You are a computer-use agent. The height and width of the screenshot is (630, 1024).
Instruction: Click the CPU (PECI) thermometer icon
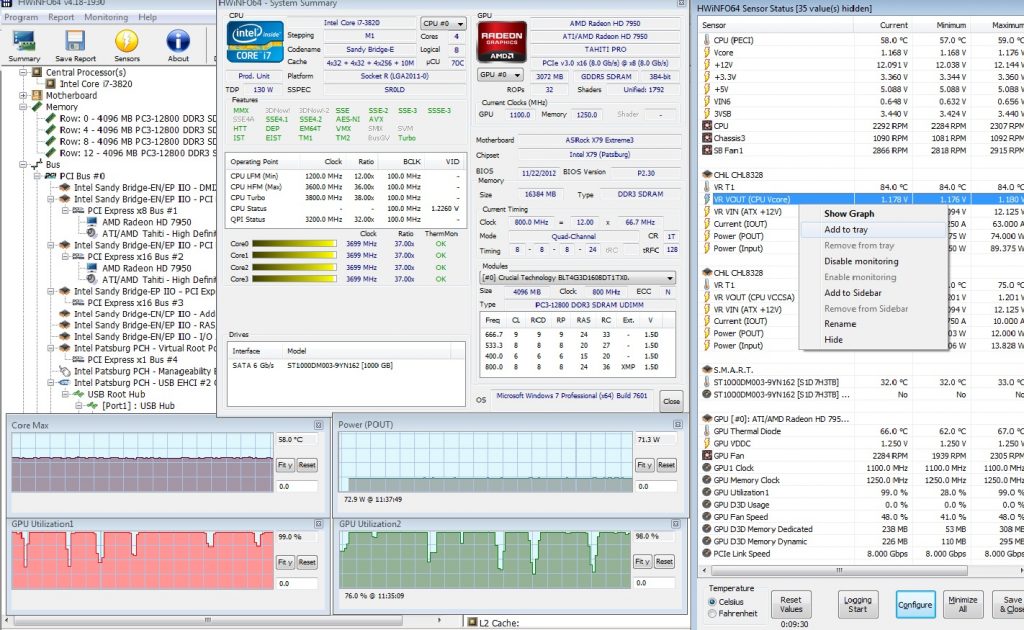707,40
